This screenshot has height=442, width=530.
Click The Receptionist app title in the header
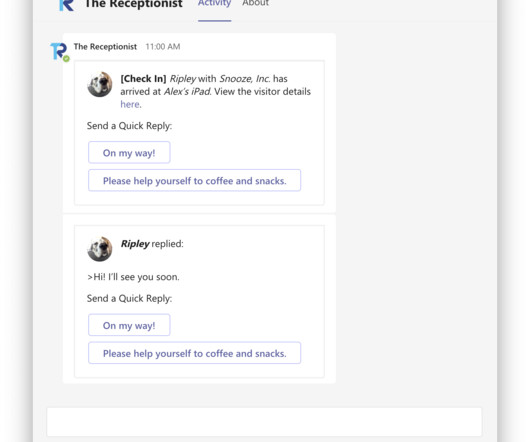[134, 4]
